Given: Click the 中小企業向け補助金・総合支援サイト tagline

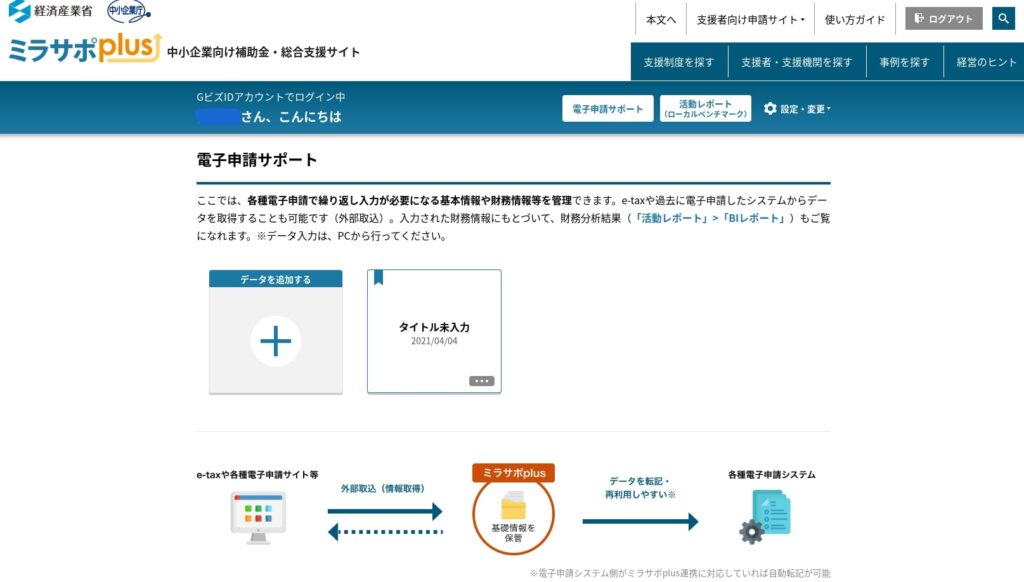Looking at the screenshot, I should (263, 52).
